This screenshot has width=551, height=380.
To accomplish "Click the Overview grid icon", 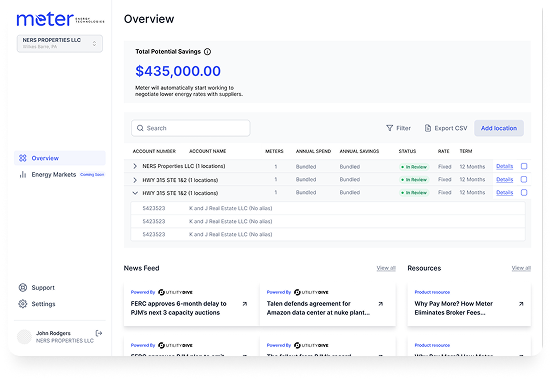I will tap(23, 158).
